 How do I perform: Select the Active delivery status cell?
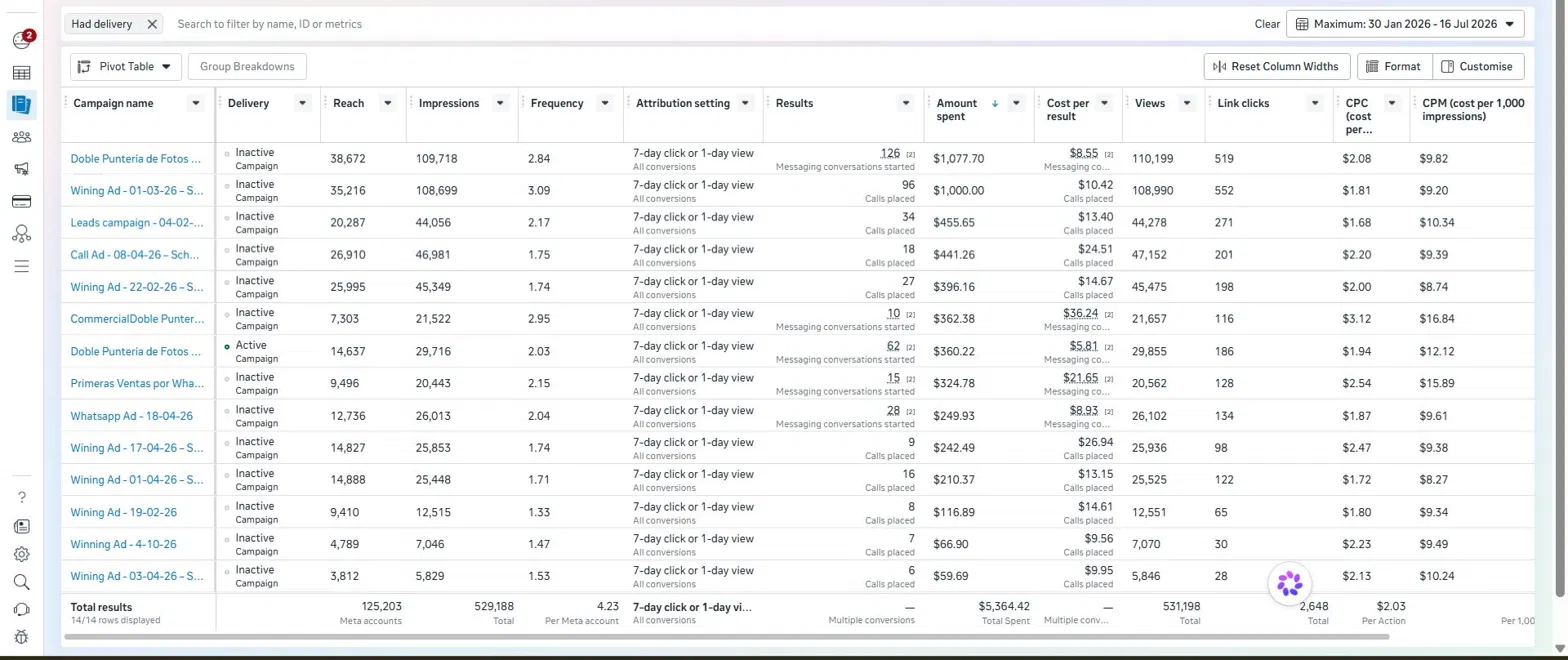point(267,351)
